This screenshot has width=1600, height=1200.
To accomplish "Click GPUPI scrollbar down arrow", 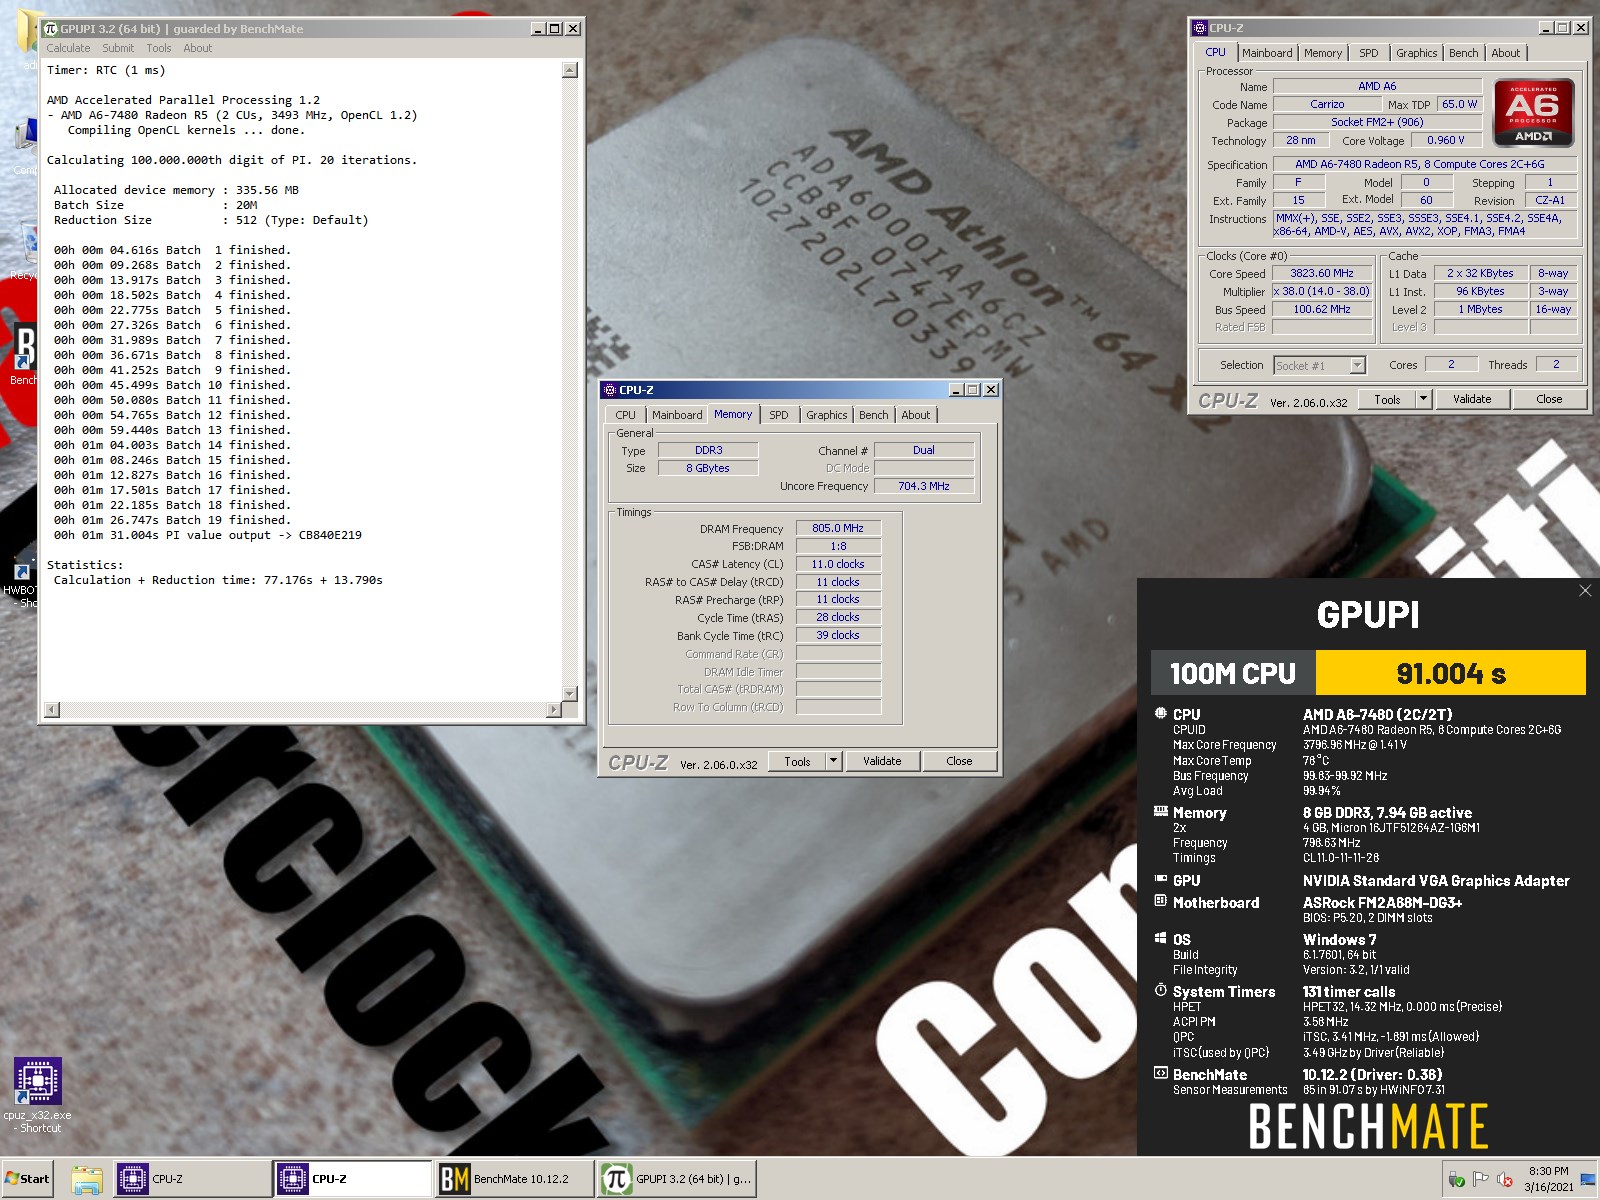I will (570, 693).
